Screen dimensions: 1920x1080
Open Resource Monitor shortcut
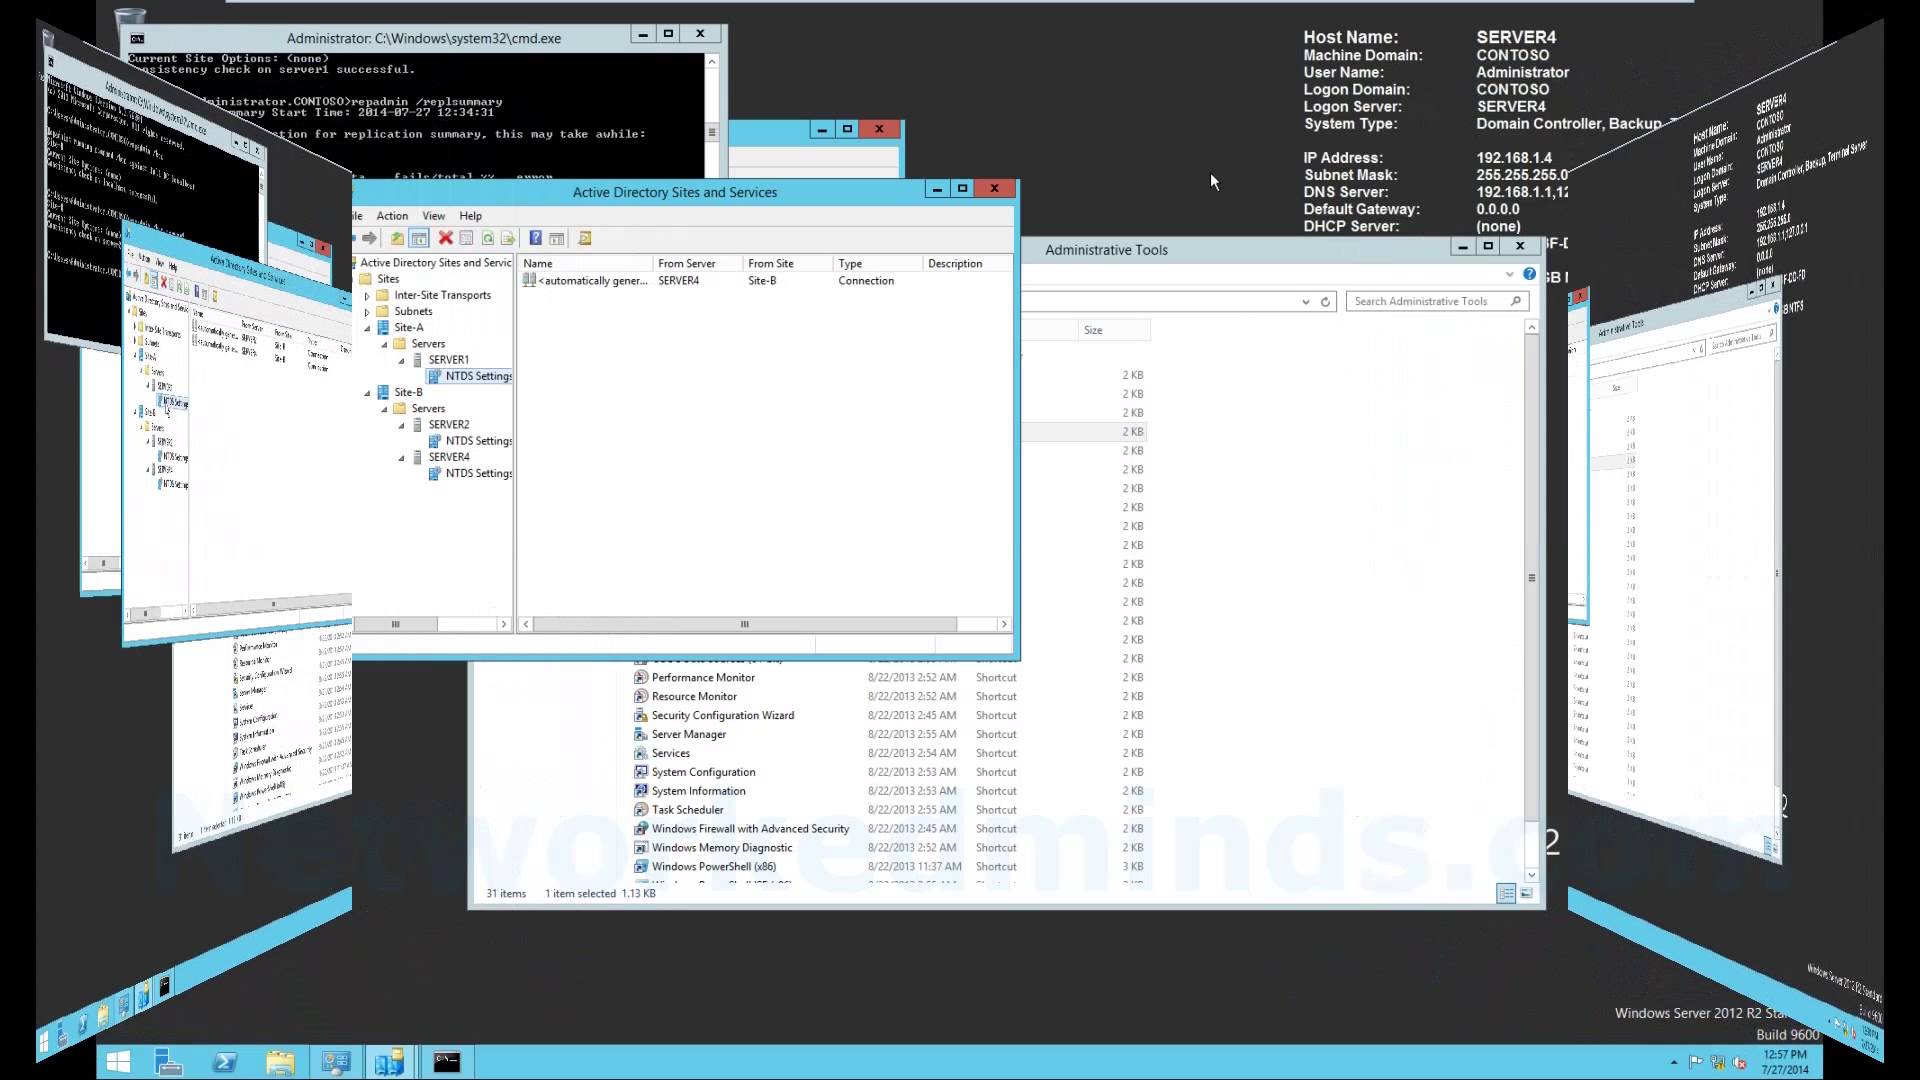point(694,697)
